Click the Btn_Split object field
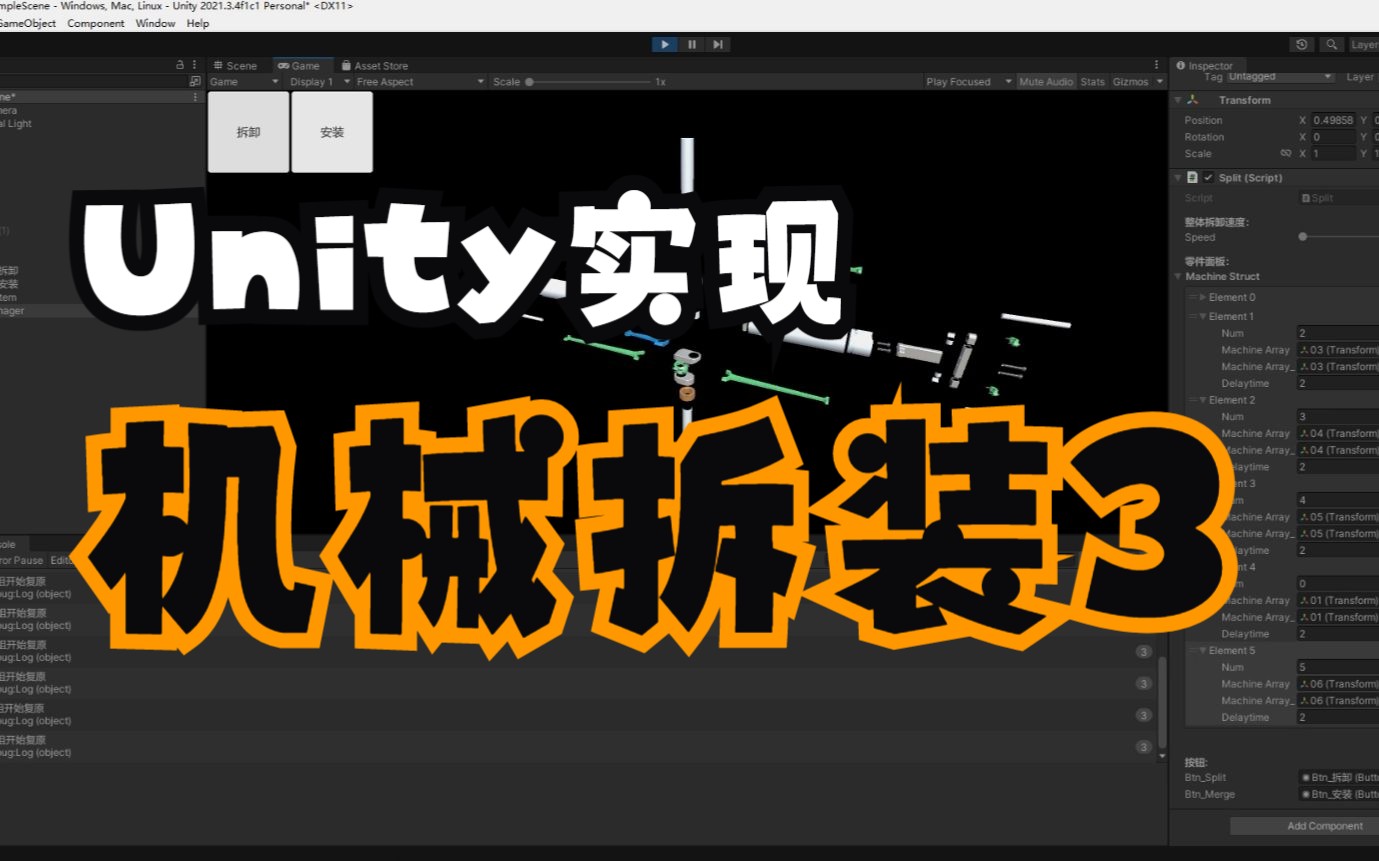1379x861 pixels. 1338,777
